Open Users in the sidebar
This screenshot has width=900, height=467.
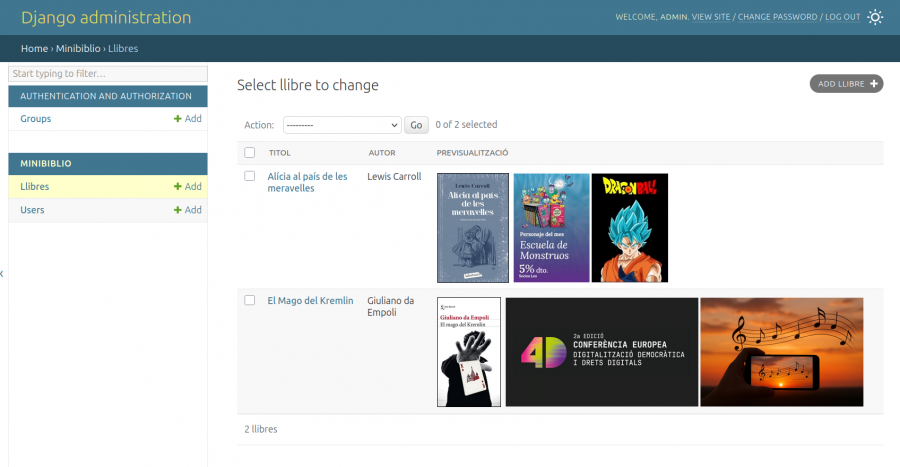pyautogui.click(x=32, y=210)
